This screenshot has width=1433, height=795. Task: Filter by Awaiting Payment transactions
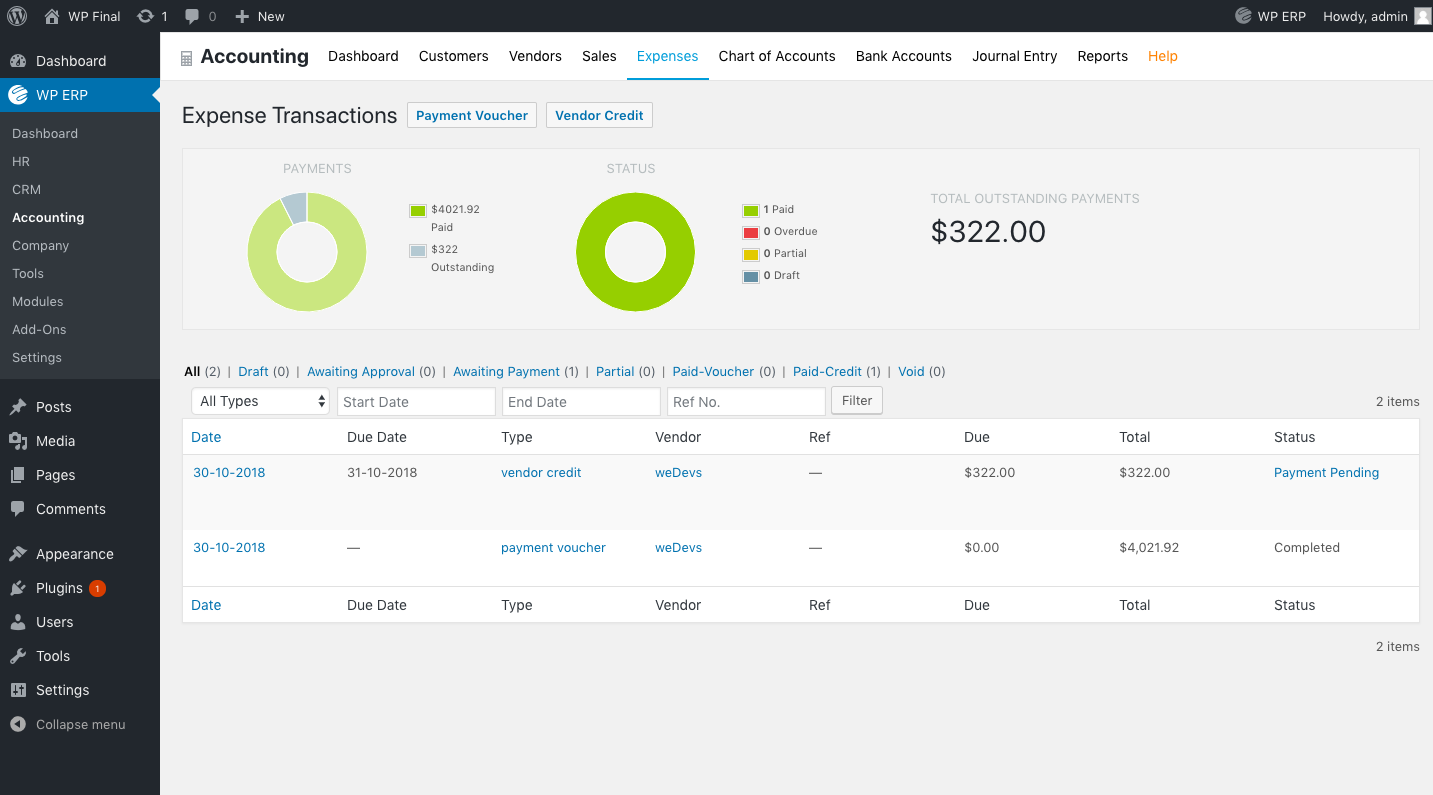click(x=506, y=371)
